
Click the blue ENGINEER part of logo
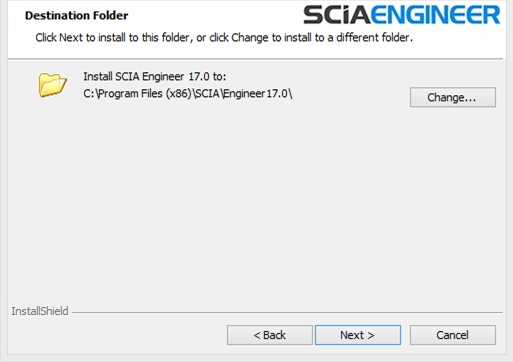pyautogui.click(x=436, y=15)
